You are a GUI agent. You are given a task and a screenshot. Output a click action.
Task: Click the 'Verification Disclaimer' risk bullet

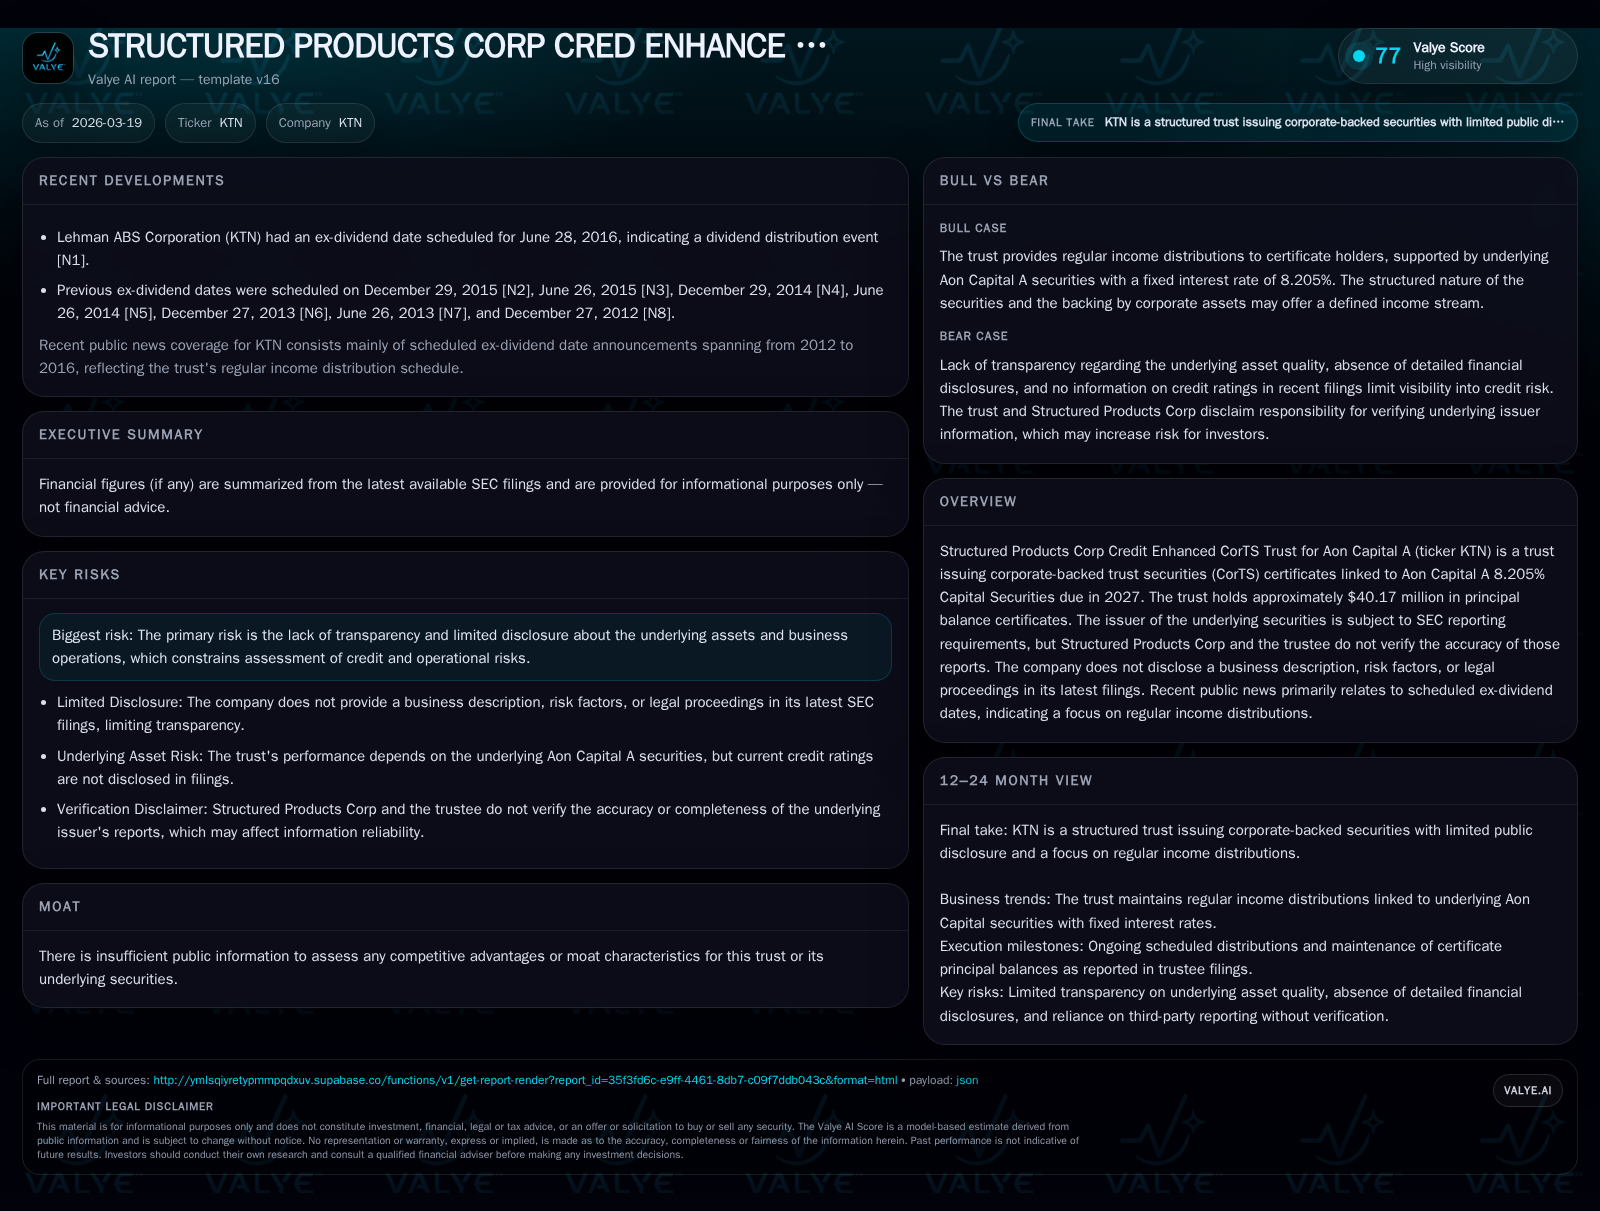coord(469,821)
